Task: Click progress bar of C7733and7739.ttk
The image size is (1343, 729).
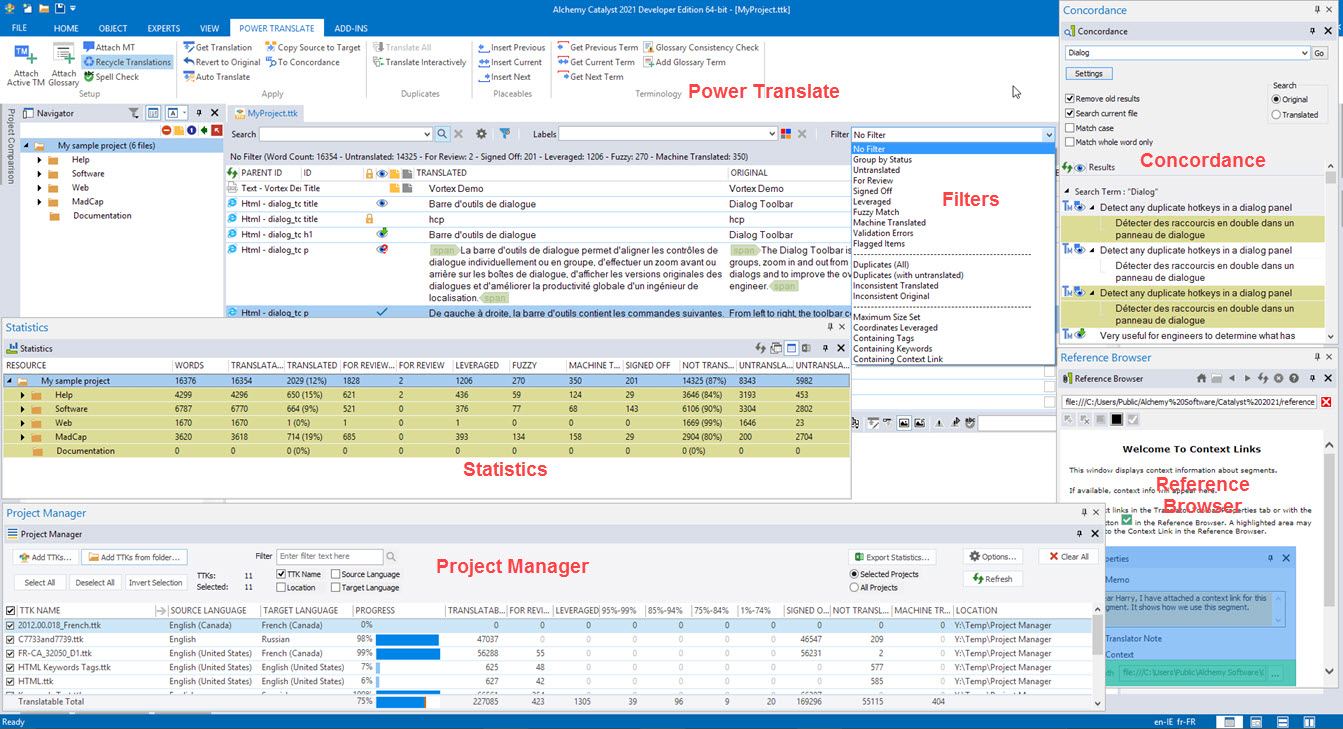Action: click(408, 639)
